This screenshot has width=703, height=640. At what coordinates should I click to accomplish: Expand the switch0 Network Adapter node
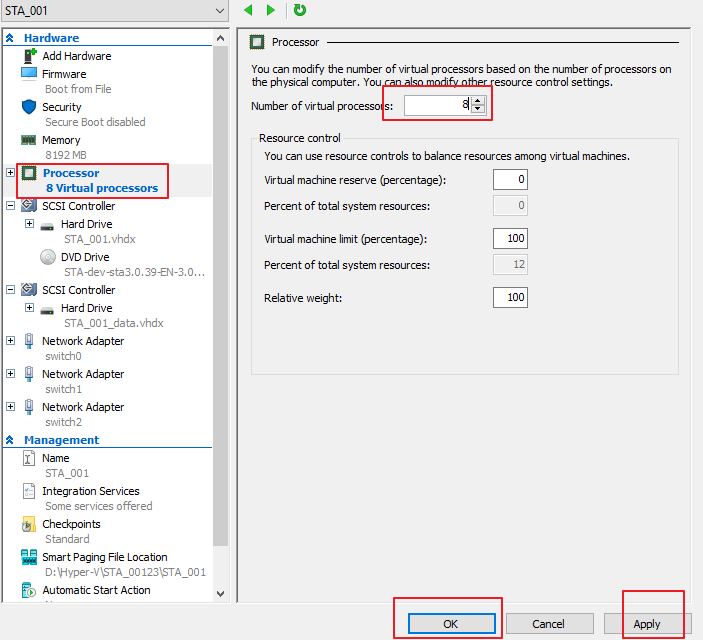10,341
